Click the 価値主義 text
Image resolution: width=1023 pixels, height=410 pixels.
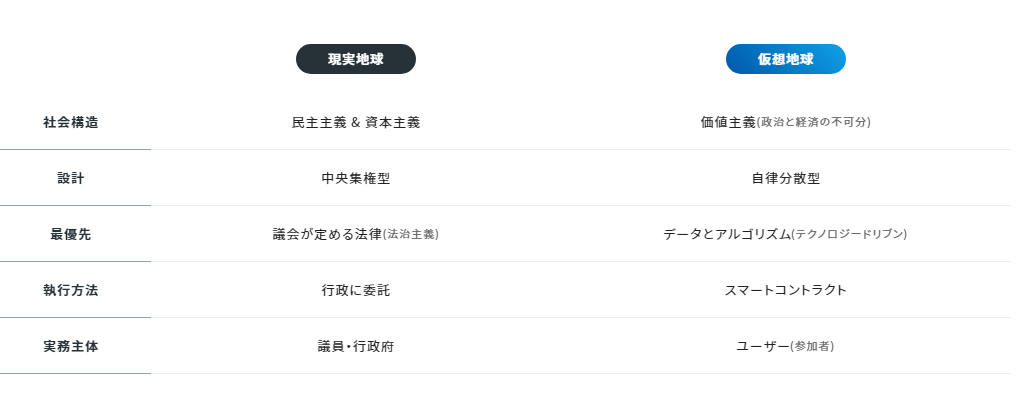click(x=727, y=122)
